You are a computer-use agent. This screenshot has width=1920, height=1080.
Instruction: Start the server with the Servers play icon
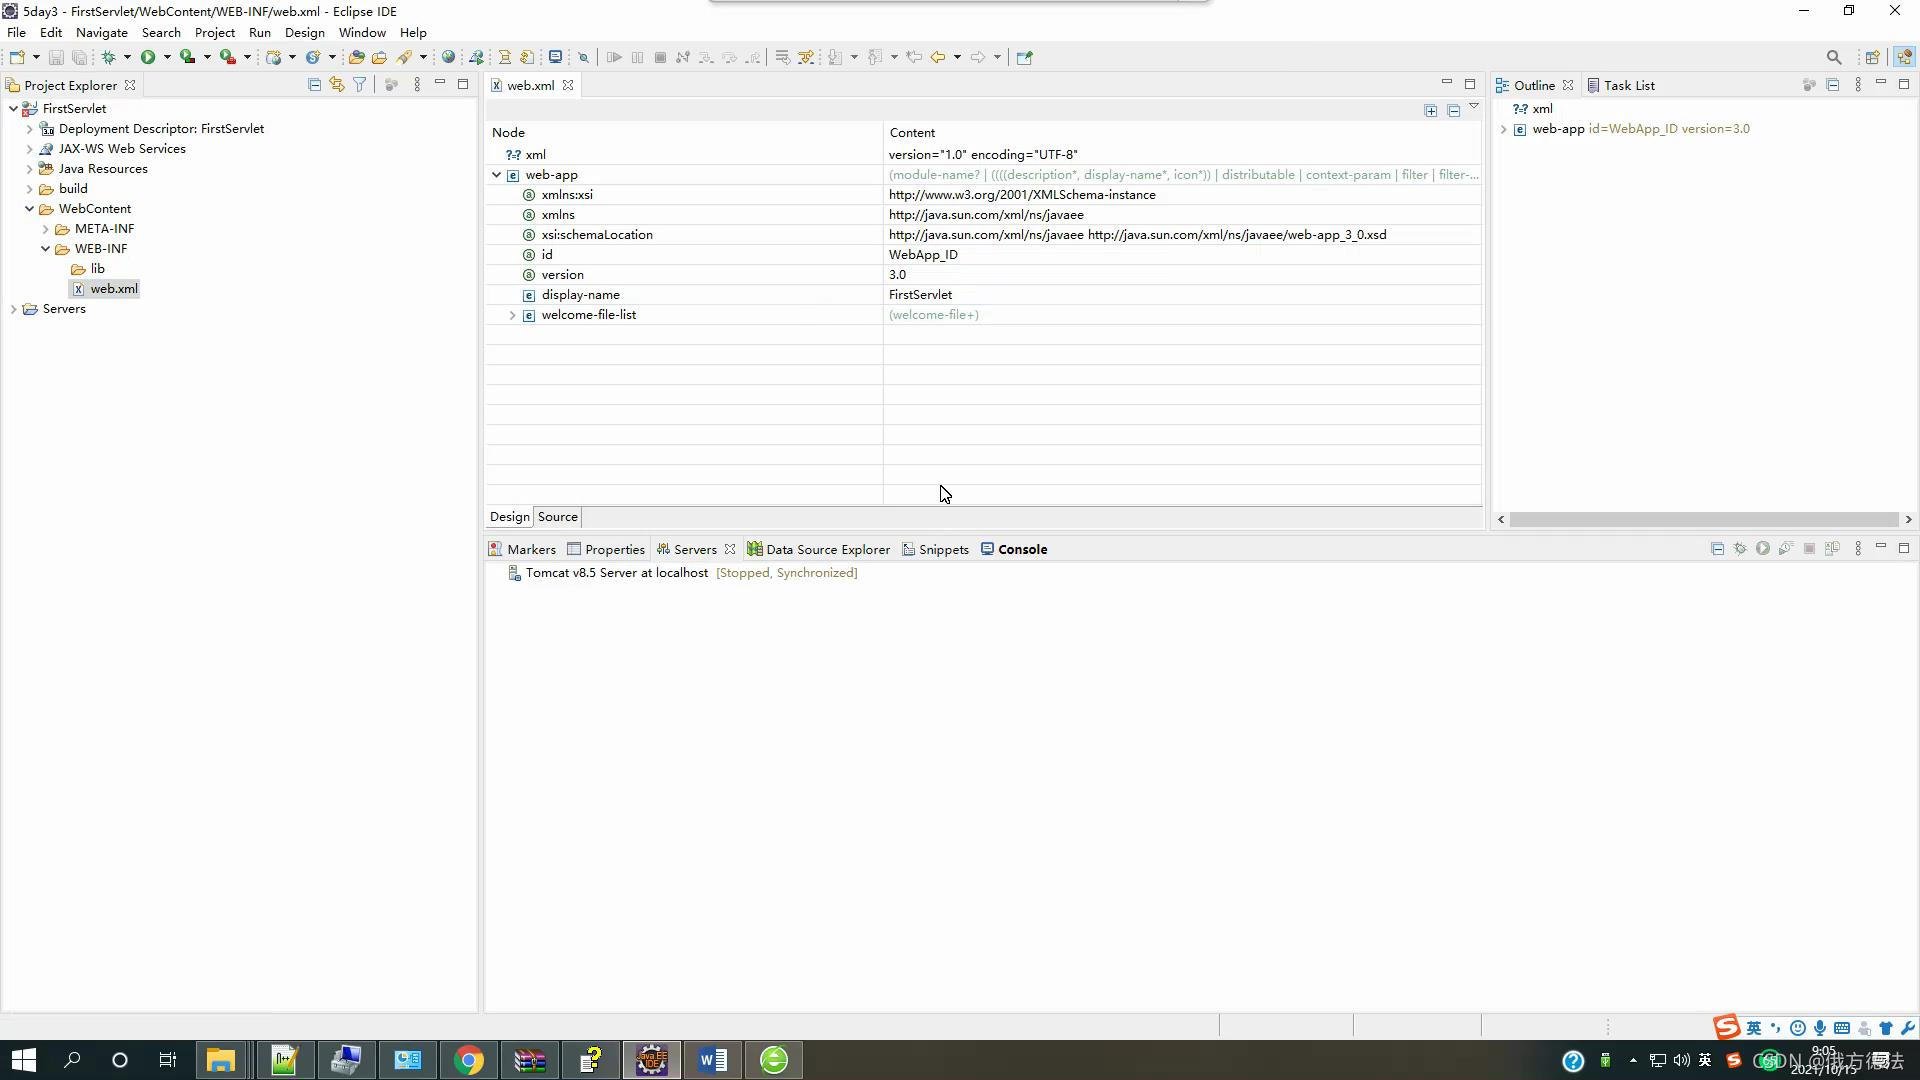pyautogui.click(x=1762, y=548)
